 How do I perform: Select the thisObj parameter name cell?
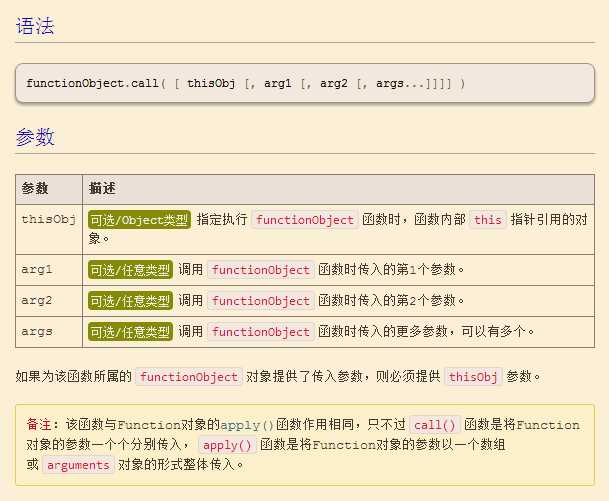point(48,220)
